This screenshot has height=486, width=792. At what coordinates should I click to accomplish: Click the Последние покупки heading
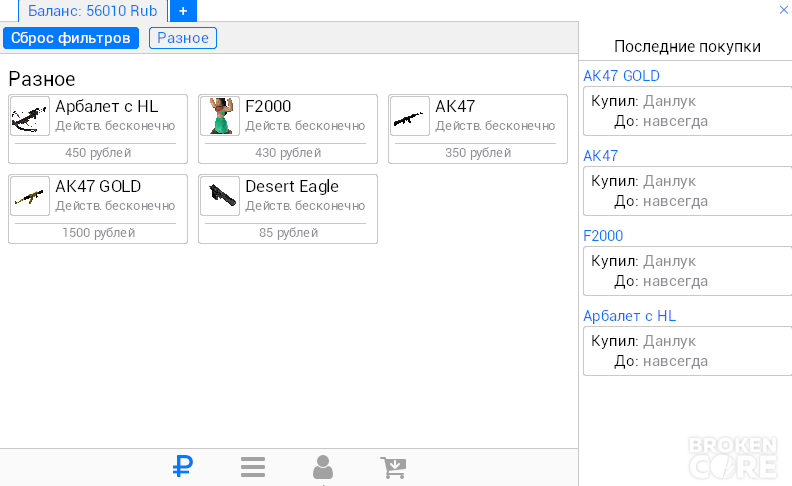tap(687, 46)
